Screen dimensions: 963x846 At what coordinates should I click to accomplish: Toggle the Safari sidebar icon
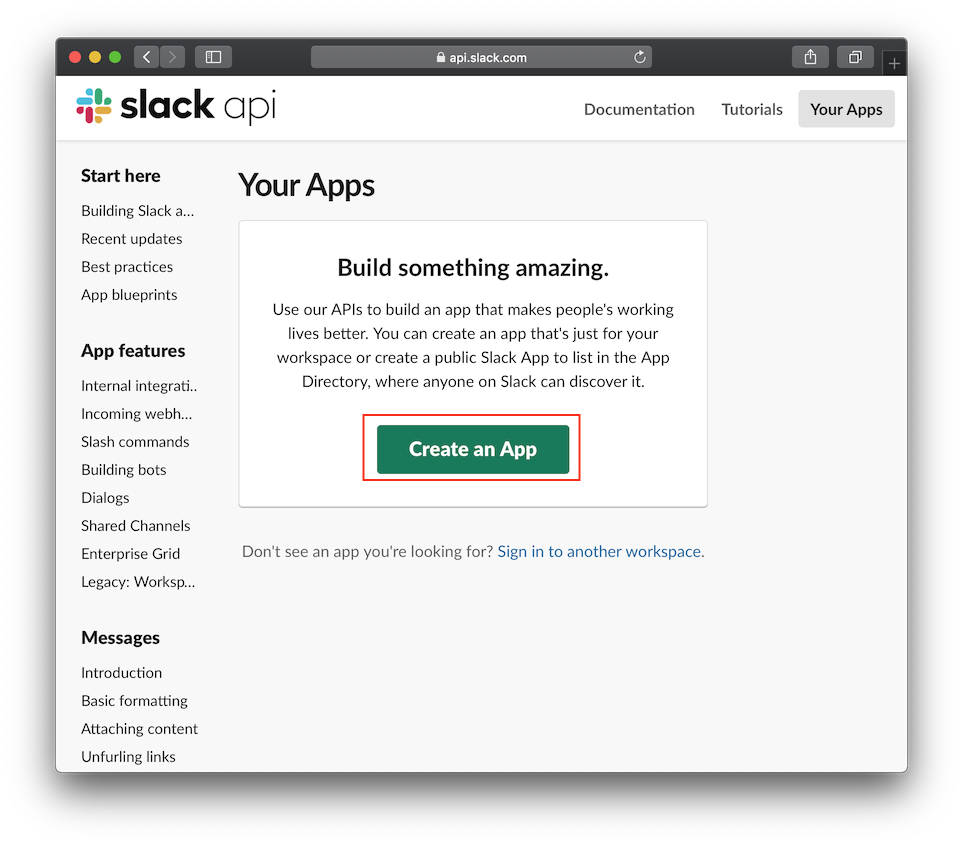pyautogui.click(x=213, y=57)
